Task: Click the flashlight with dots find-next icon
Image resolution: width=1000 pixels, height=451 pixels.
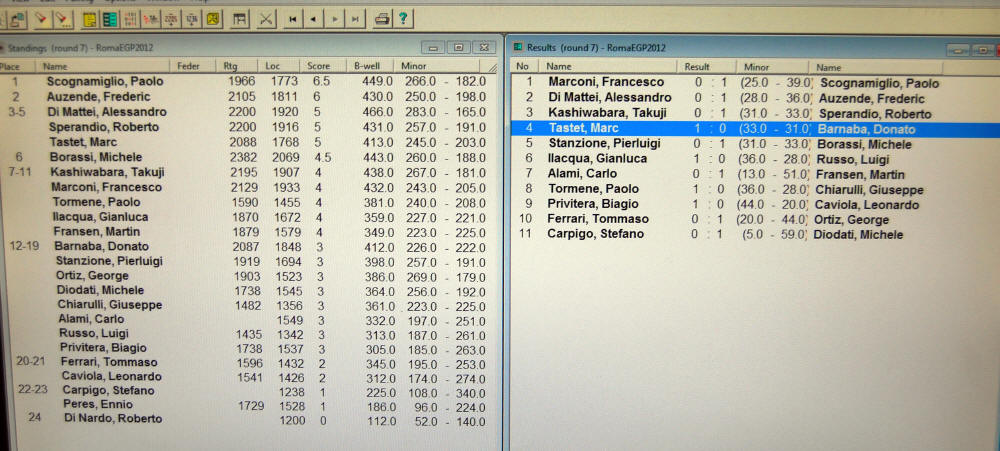Action: (63, 19)
